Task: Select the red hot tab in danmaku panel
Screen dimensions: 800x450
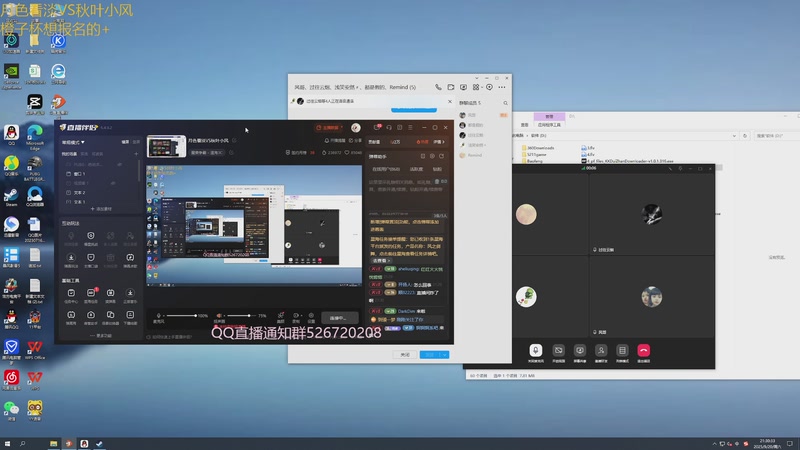Action: (422, 142)
